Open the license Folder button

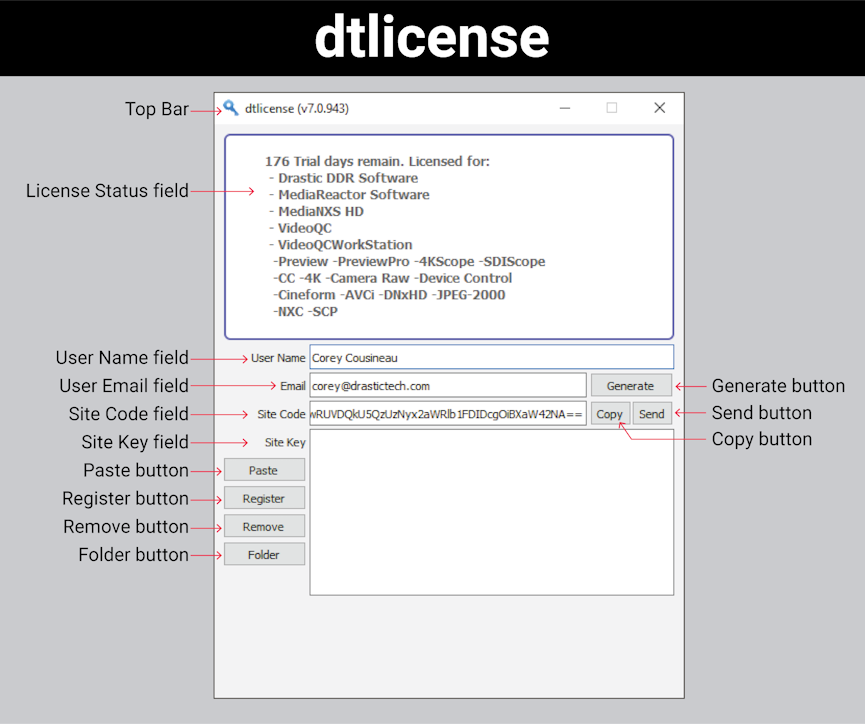[264, 555]
